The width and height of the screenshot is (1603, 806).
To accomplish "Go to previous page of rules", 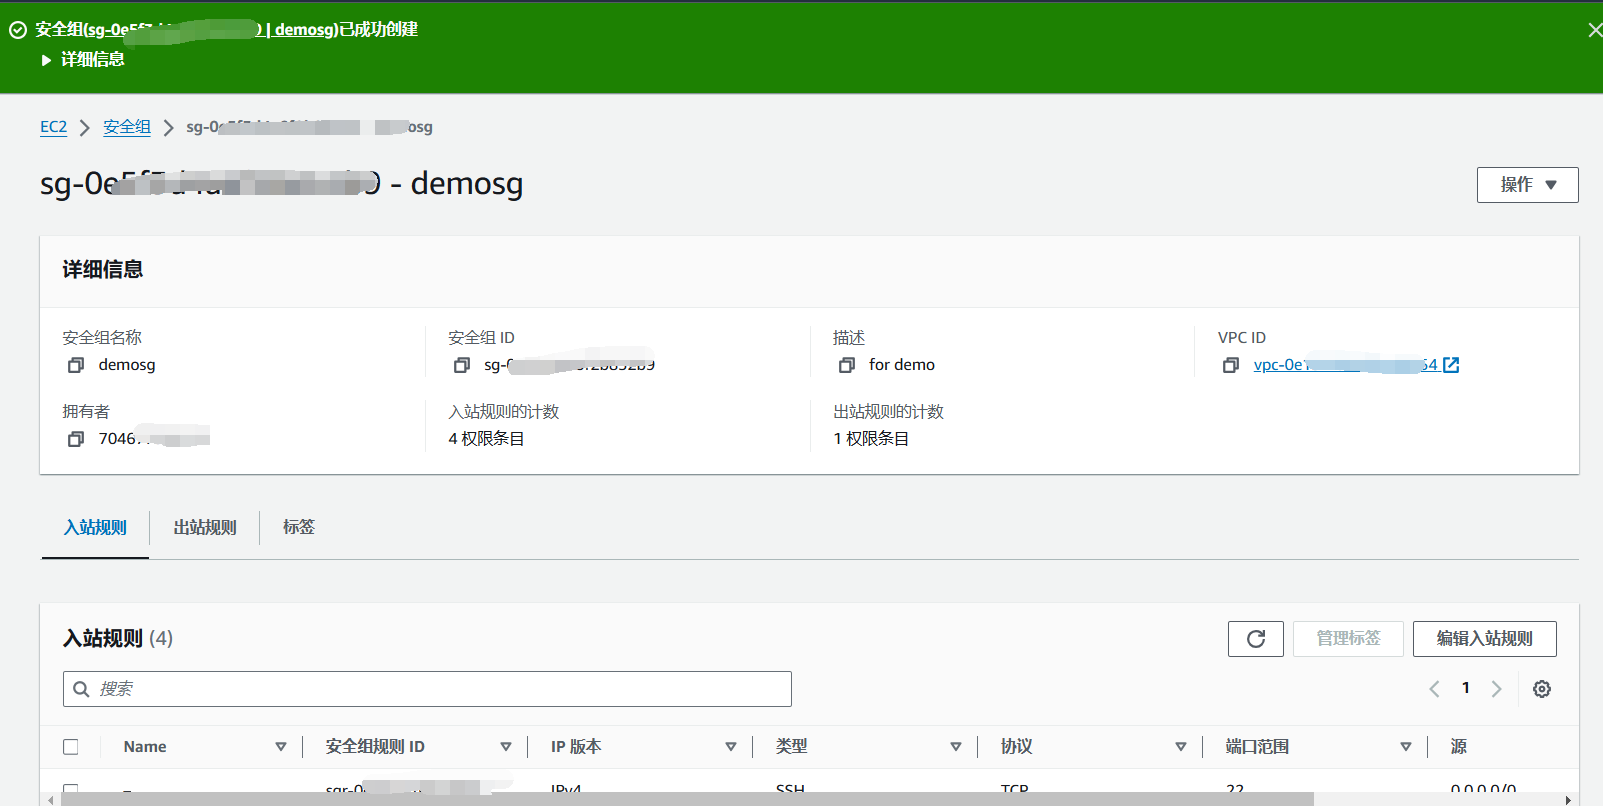I will 1434,689.
